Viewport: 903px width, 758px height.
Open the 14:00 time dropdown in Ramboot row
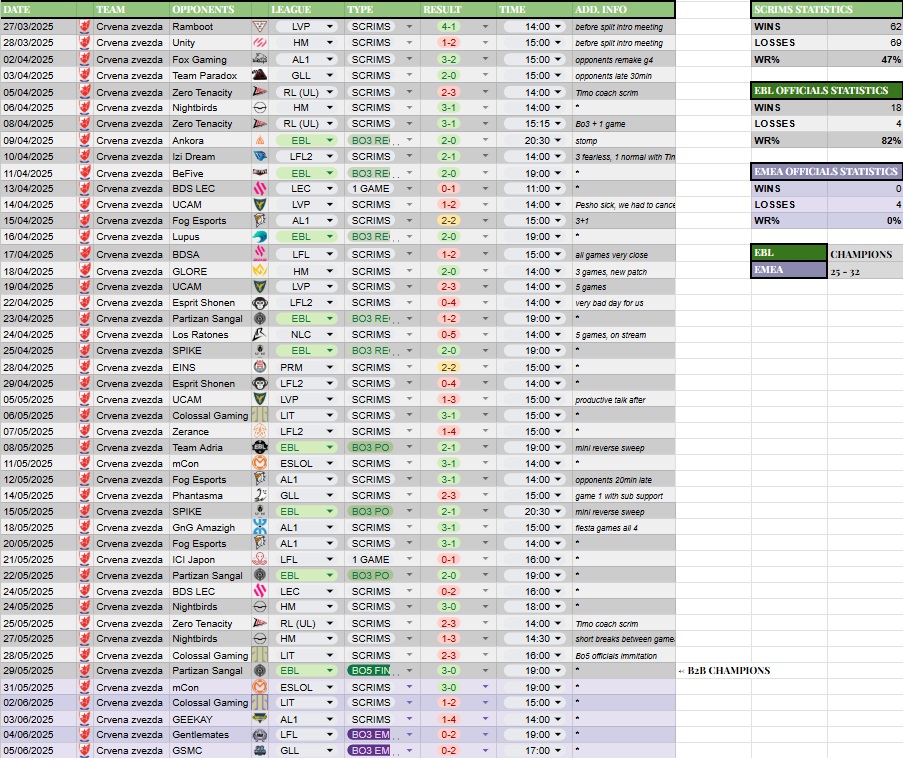[x=557, y=26]
